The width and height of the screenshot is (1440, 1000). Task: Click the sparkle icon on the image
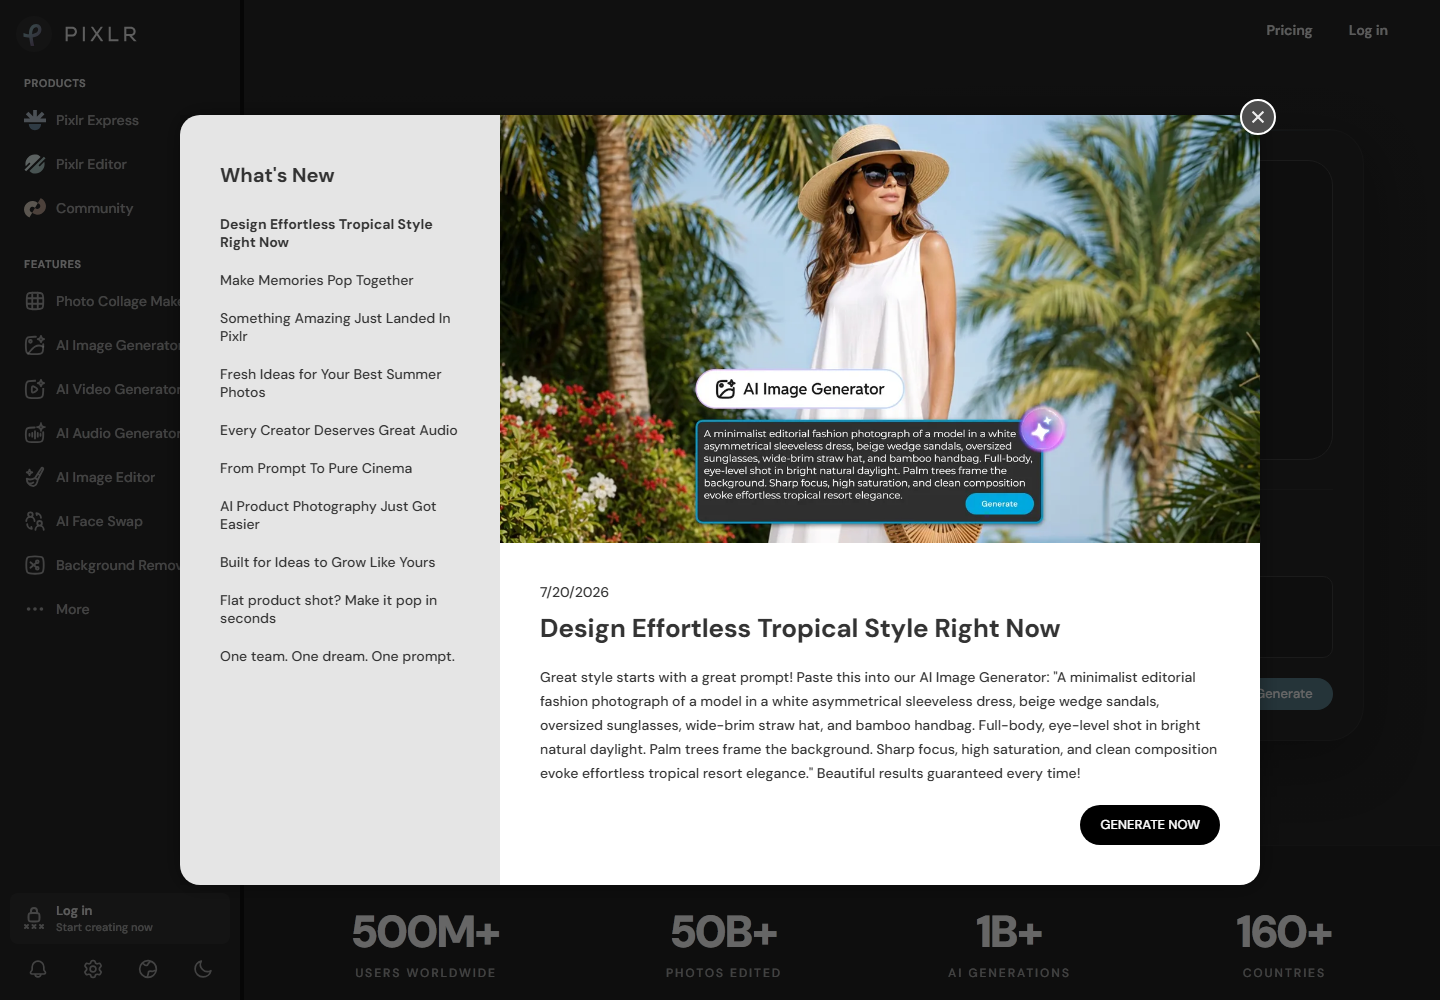point(1042,430)
